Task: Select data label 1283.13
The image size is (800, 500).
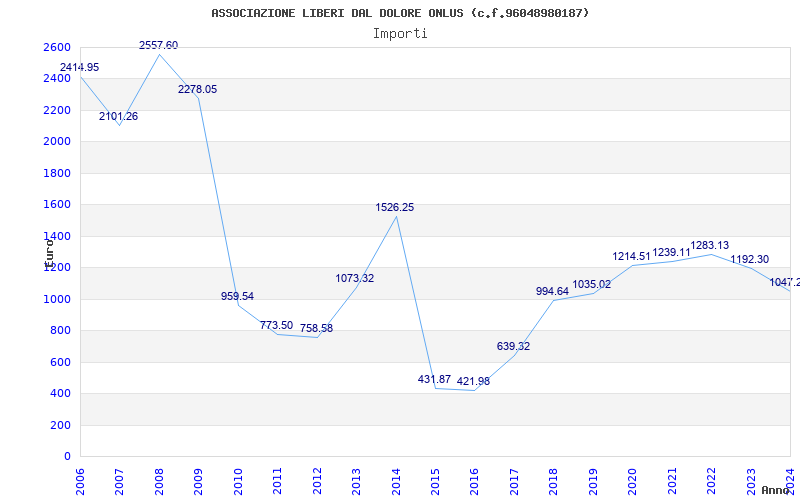Action: 710,245
